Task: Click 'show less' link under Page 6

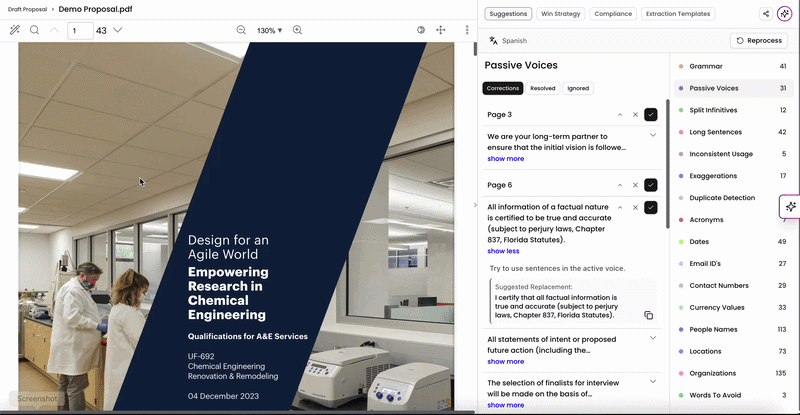Action: [x=503, y=251]
